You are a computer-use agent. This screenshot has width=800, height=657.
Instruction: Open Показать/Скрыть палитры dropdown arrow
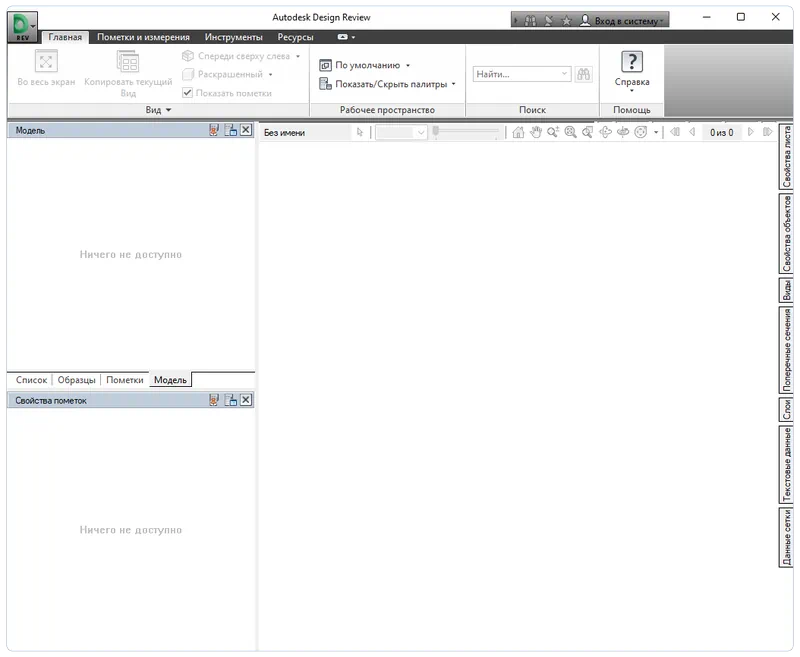coord(454,84)
